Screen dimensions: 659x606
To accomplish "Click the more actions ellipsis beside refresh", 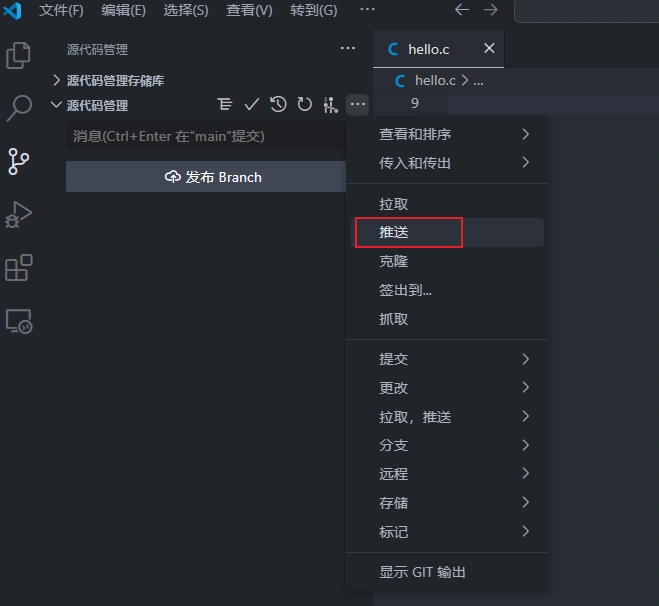I will click(x=358, y=104).
